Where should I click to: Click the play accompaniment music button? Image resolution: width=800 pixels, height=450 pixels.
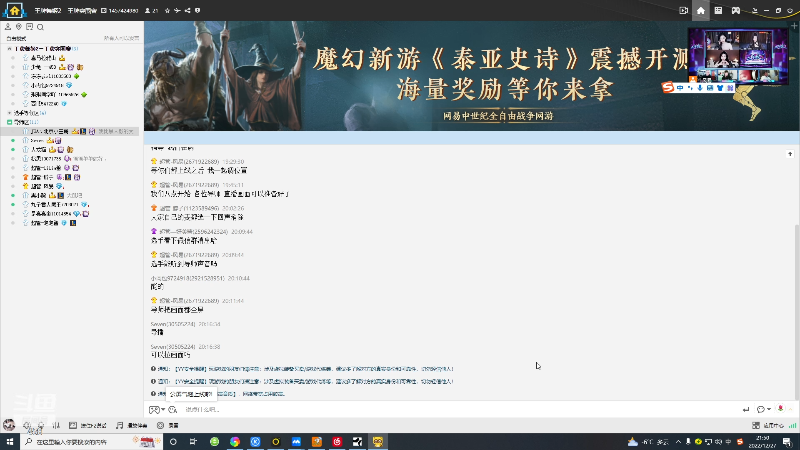(x=132, y=426)
